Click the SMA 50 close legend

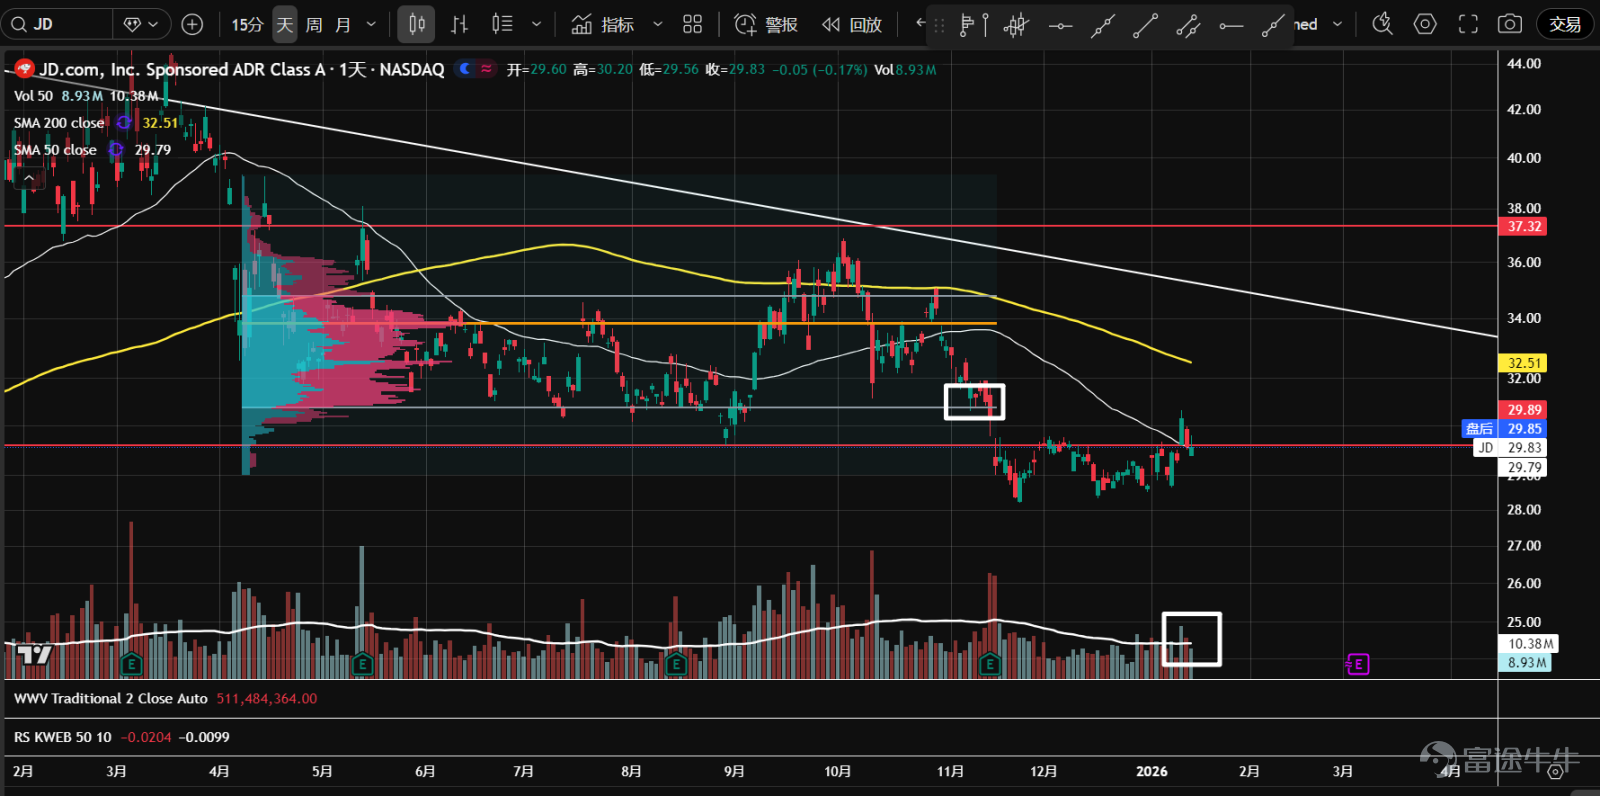55,150
